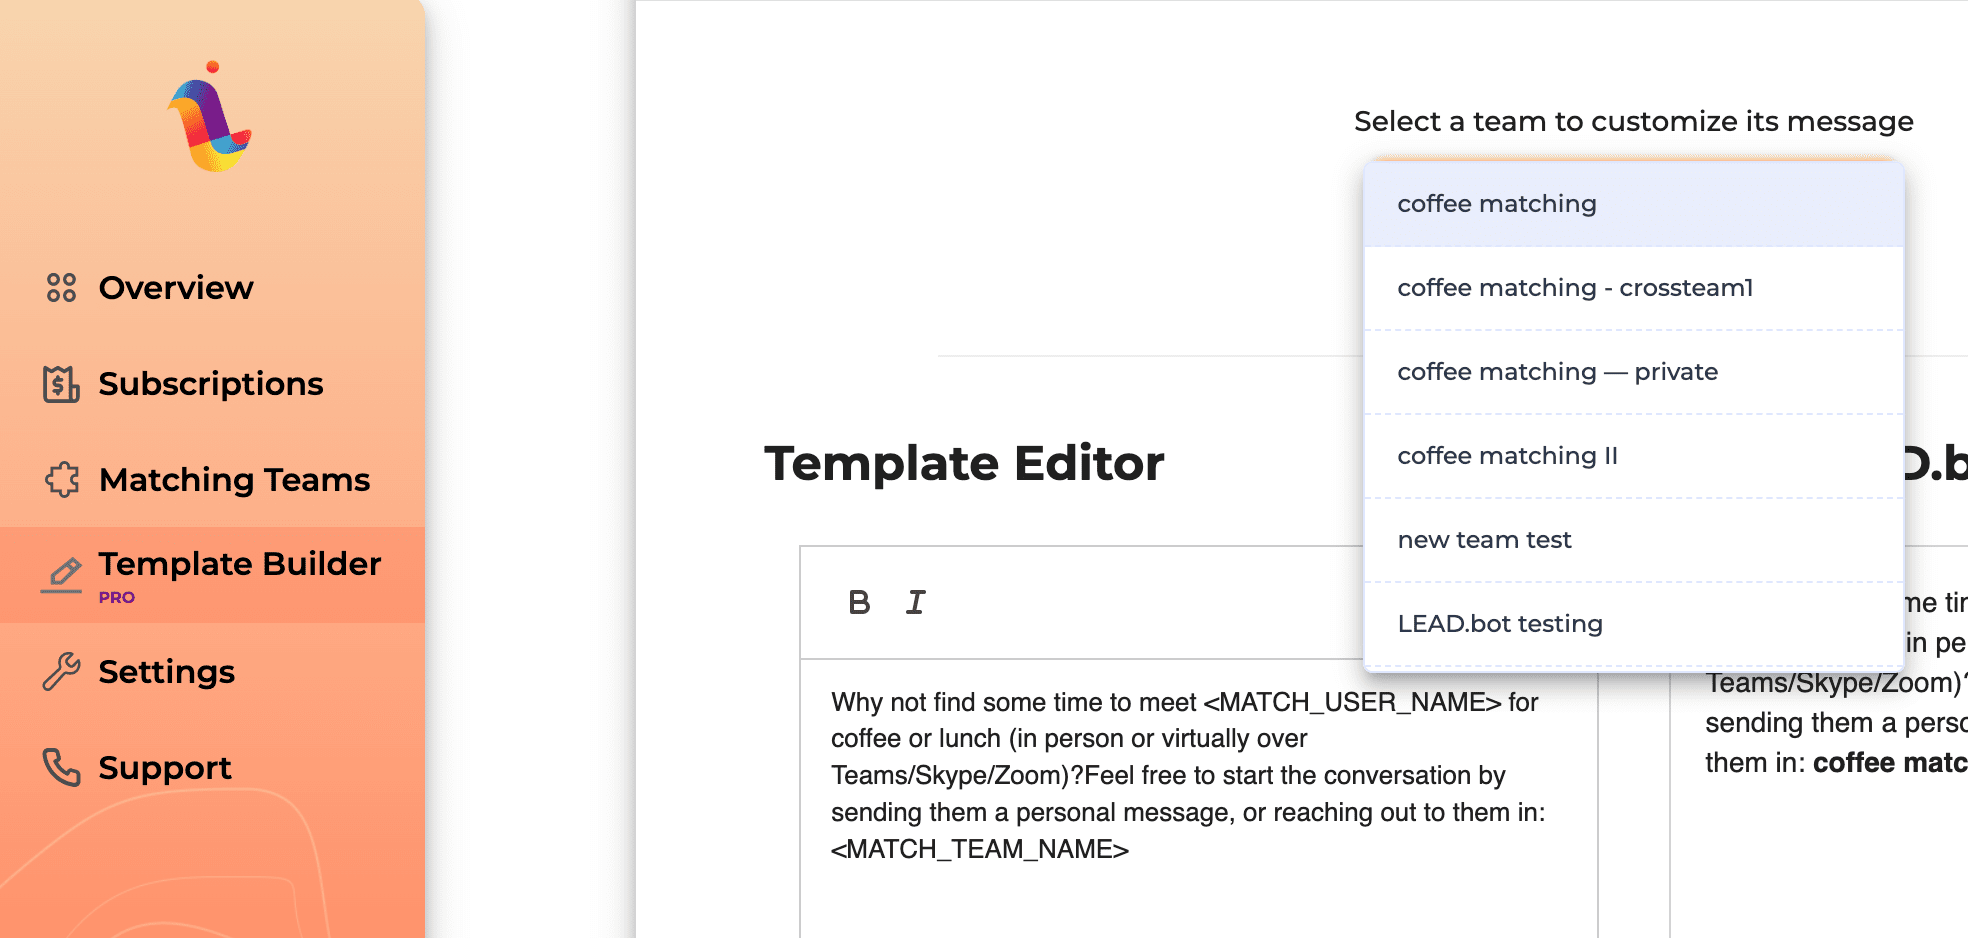Viewport: 1968px width, 938px height.
Task: Select 'LEAD.bot testing' team option
Action: click(1499, 624)
